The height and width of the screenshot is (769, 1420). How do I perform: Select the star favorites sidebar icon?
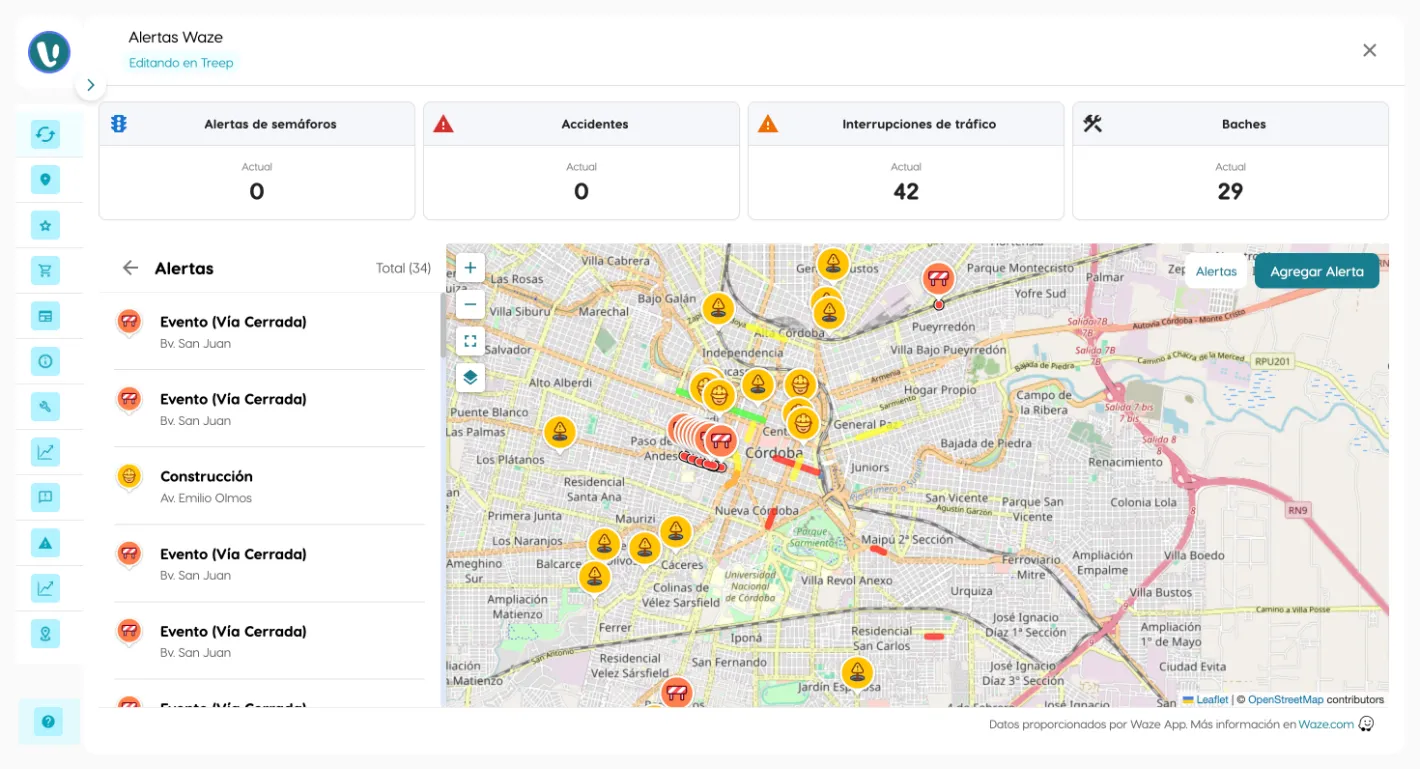[45, 225]
